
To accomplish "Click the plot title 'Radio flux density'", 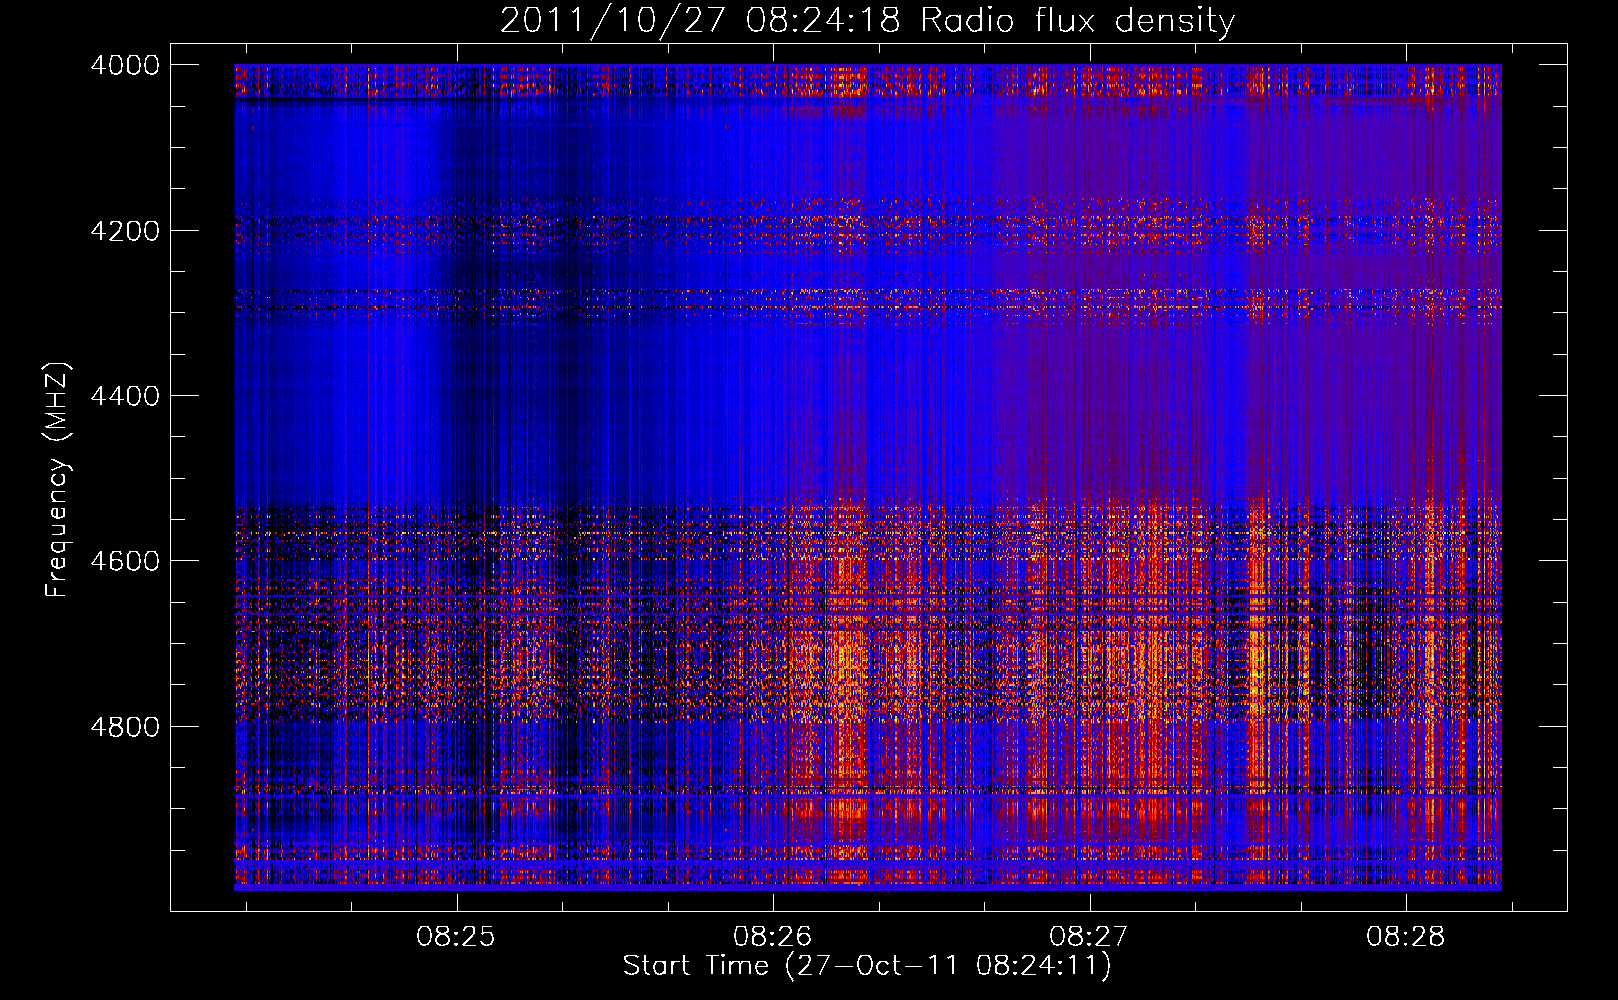I will (1077, 21).
